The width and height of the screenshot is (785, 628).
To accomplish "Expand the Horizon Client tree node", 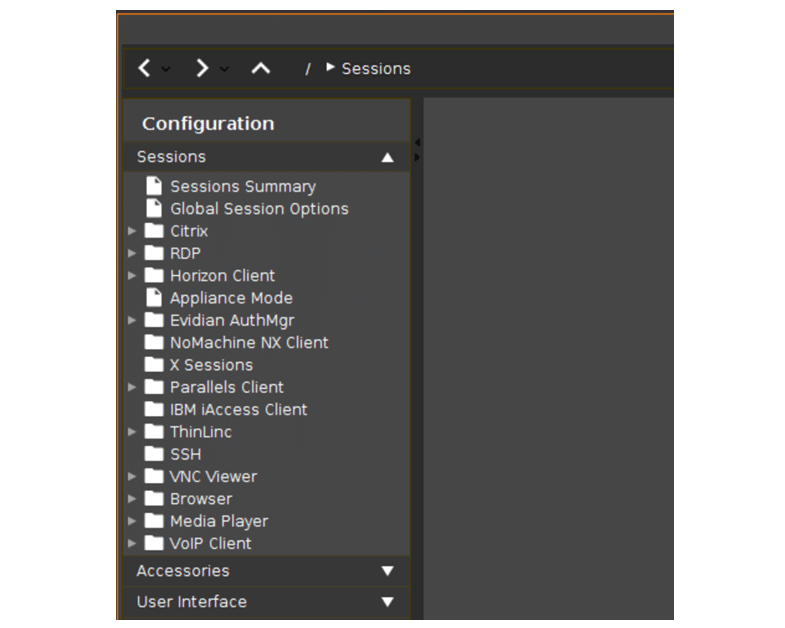I will coord(132,275).
